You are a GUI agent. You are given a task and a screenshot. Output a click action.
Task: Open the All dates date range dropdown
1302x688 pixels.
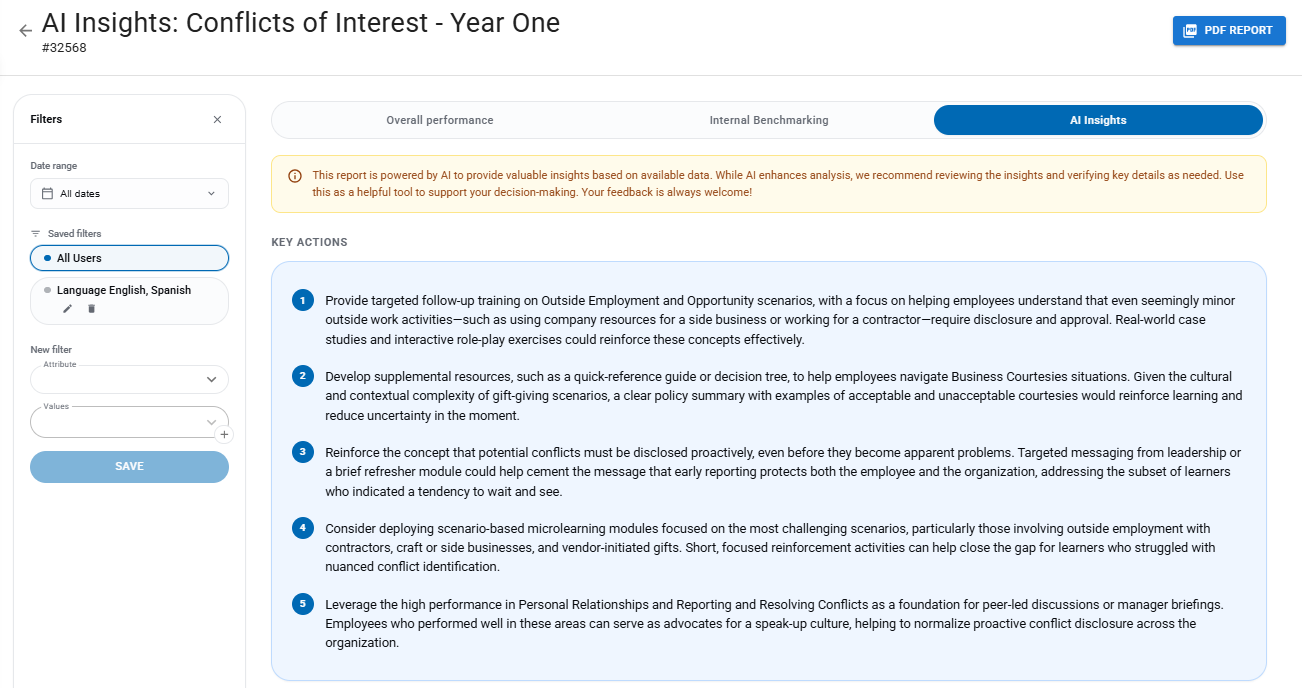tap(129, 194)
